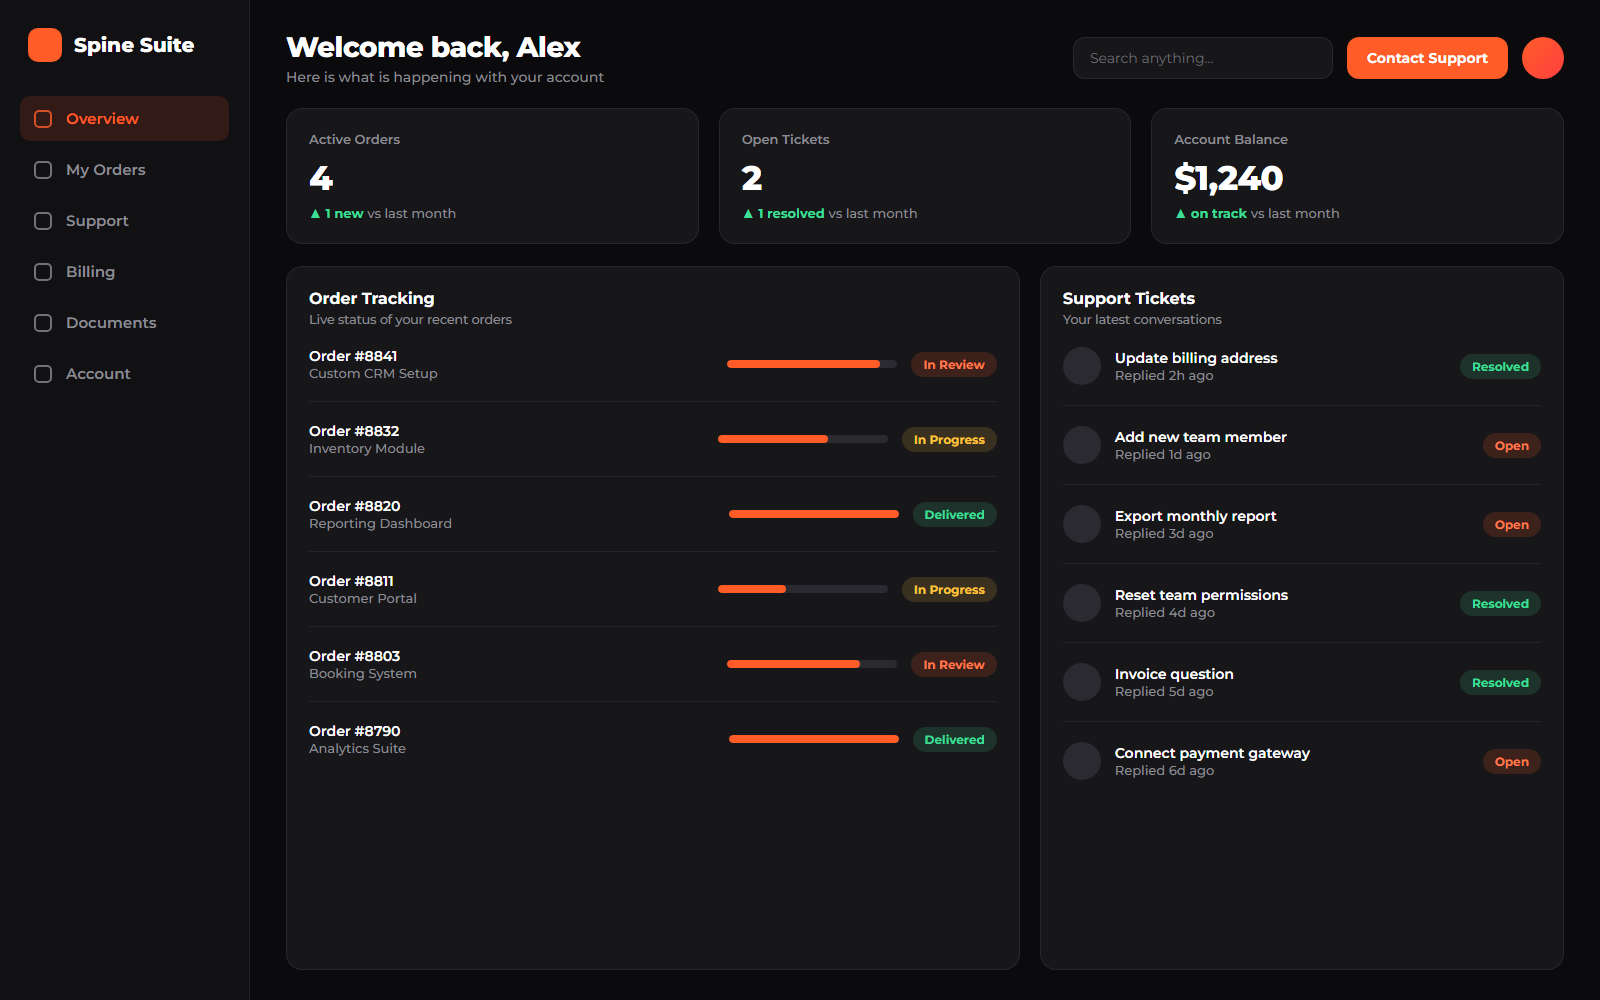Select Order #8803 title text
This screenshot has height=1000, width=1600.
355,656
